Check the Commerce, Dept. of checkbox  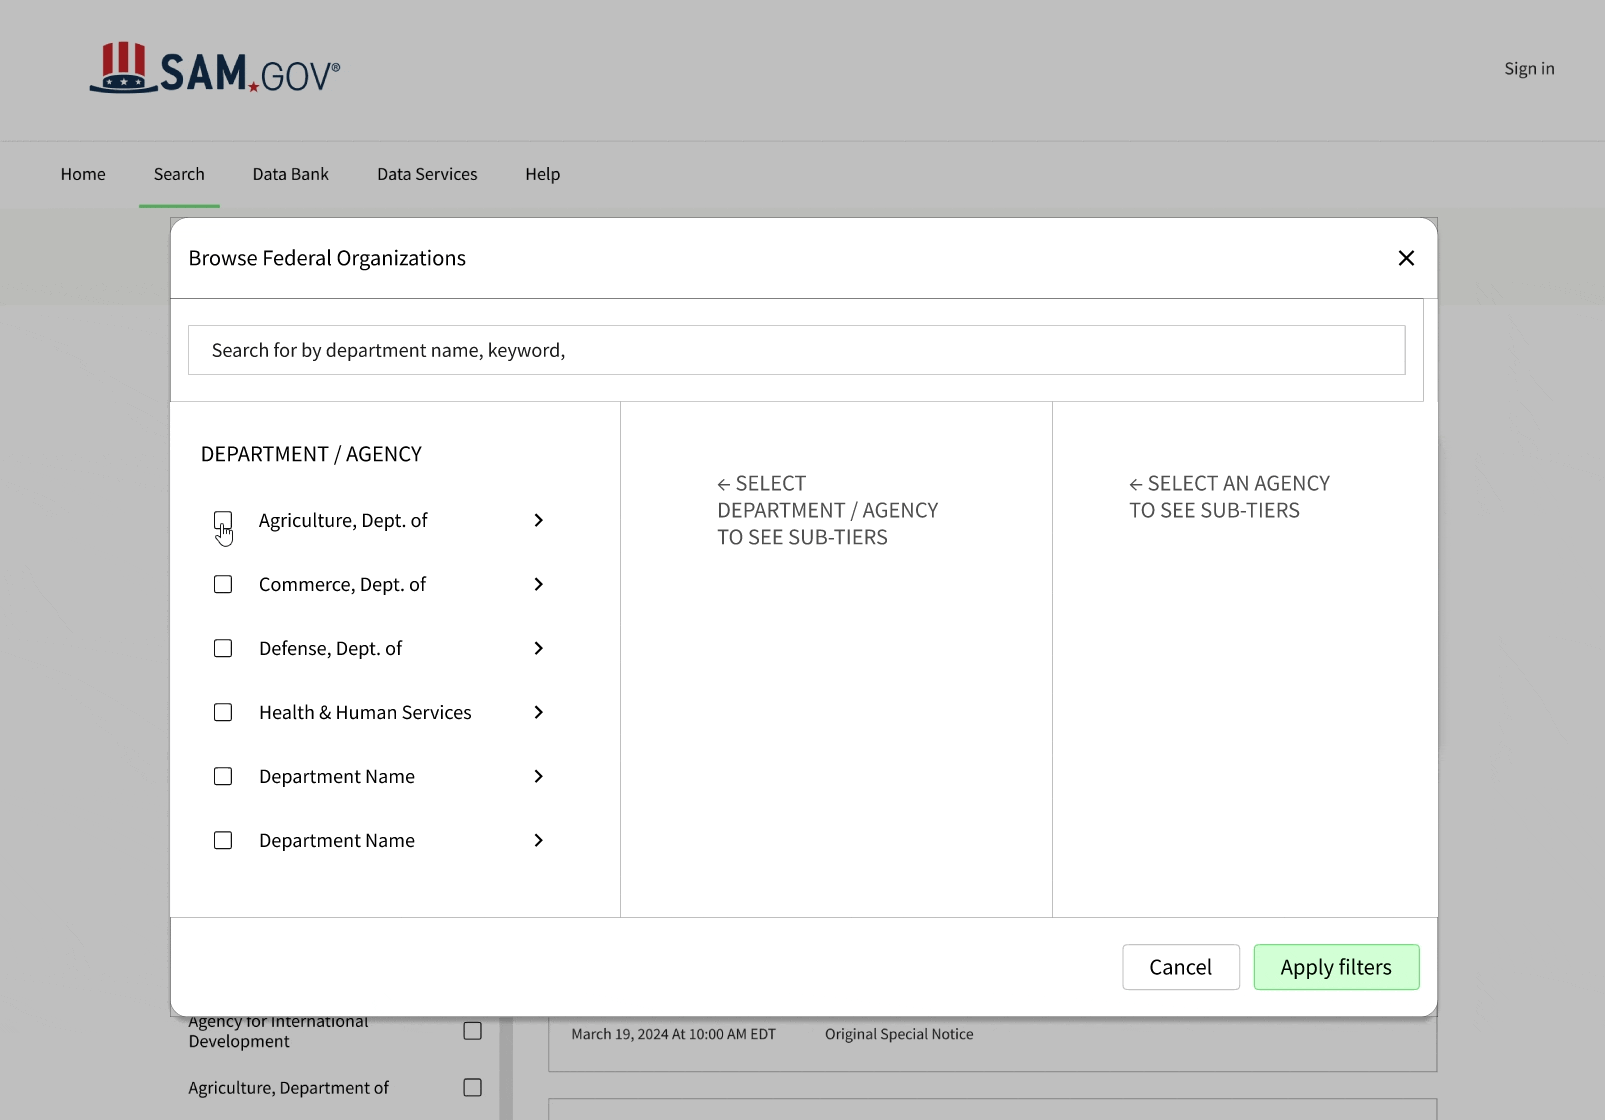(223, 584)
